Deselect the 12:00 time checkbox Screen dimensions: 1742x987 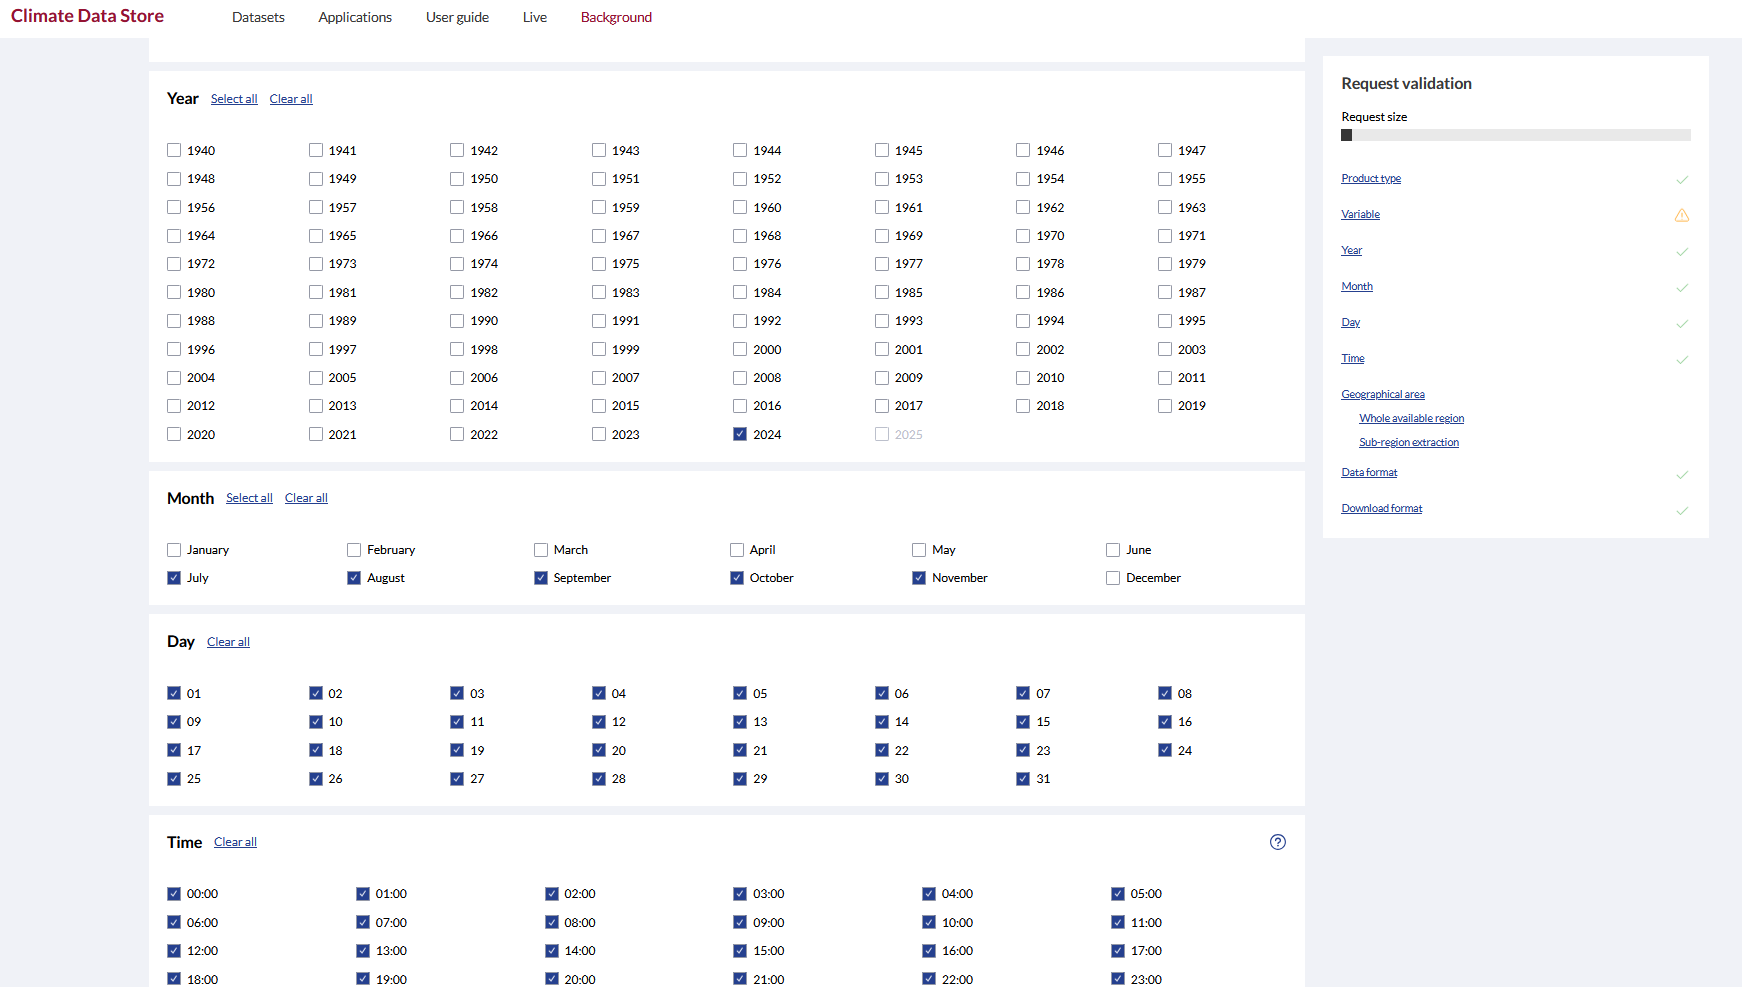(174, 951)
